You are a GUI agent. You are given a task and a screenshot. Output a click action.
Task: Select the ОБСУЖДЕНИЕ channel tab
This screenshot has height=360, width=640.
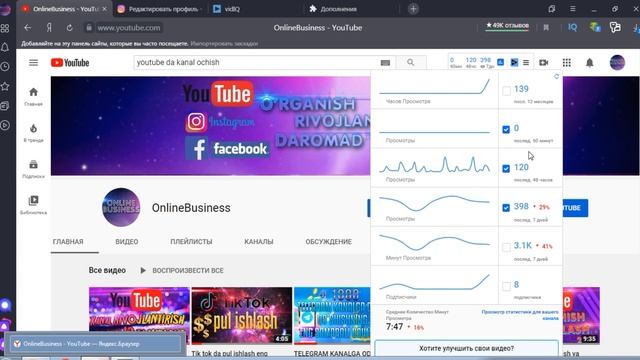click(x=329, y=242)
